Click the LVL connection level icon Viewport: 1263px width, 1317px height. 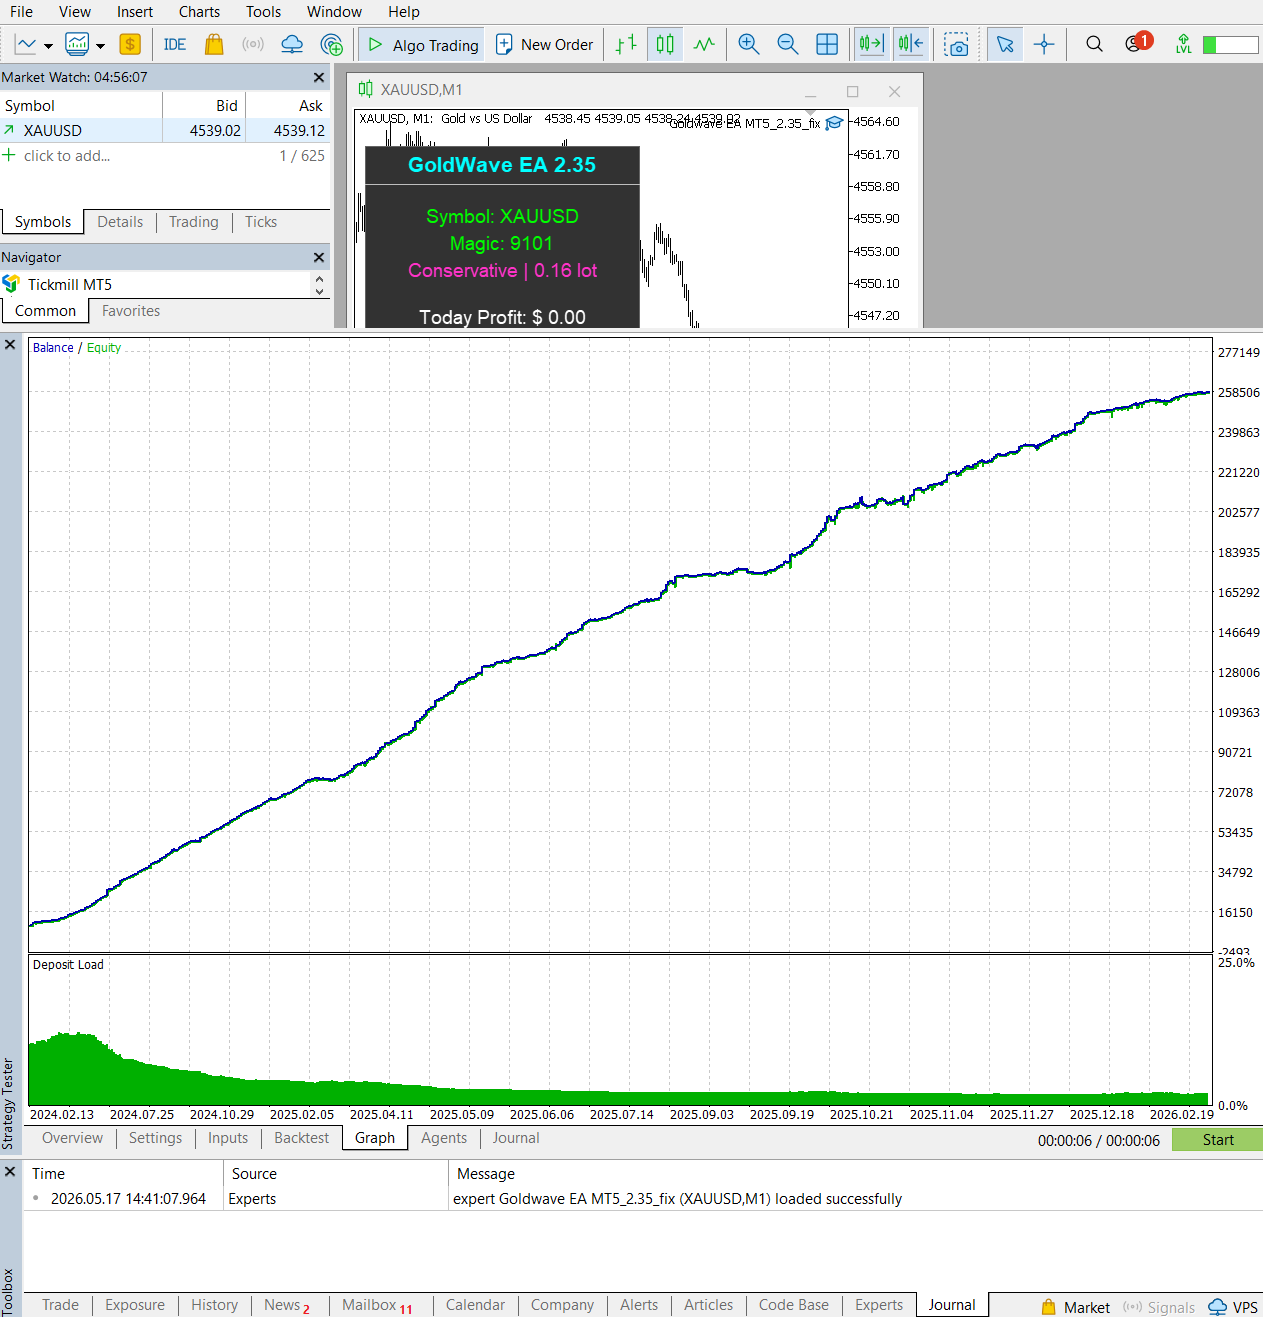(x=1184, y=44)
